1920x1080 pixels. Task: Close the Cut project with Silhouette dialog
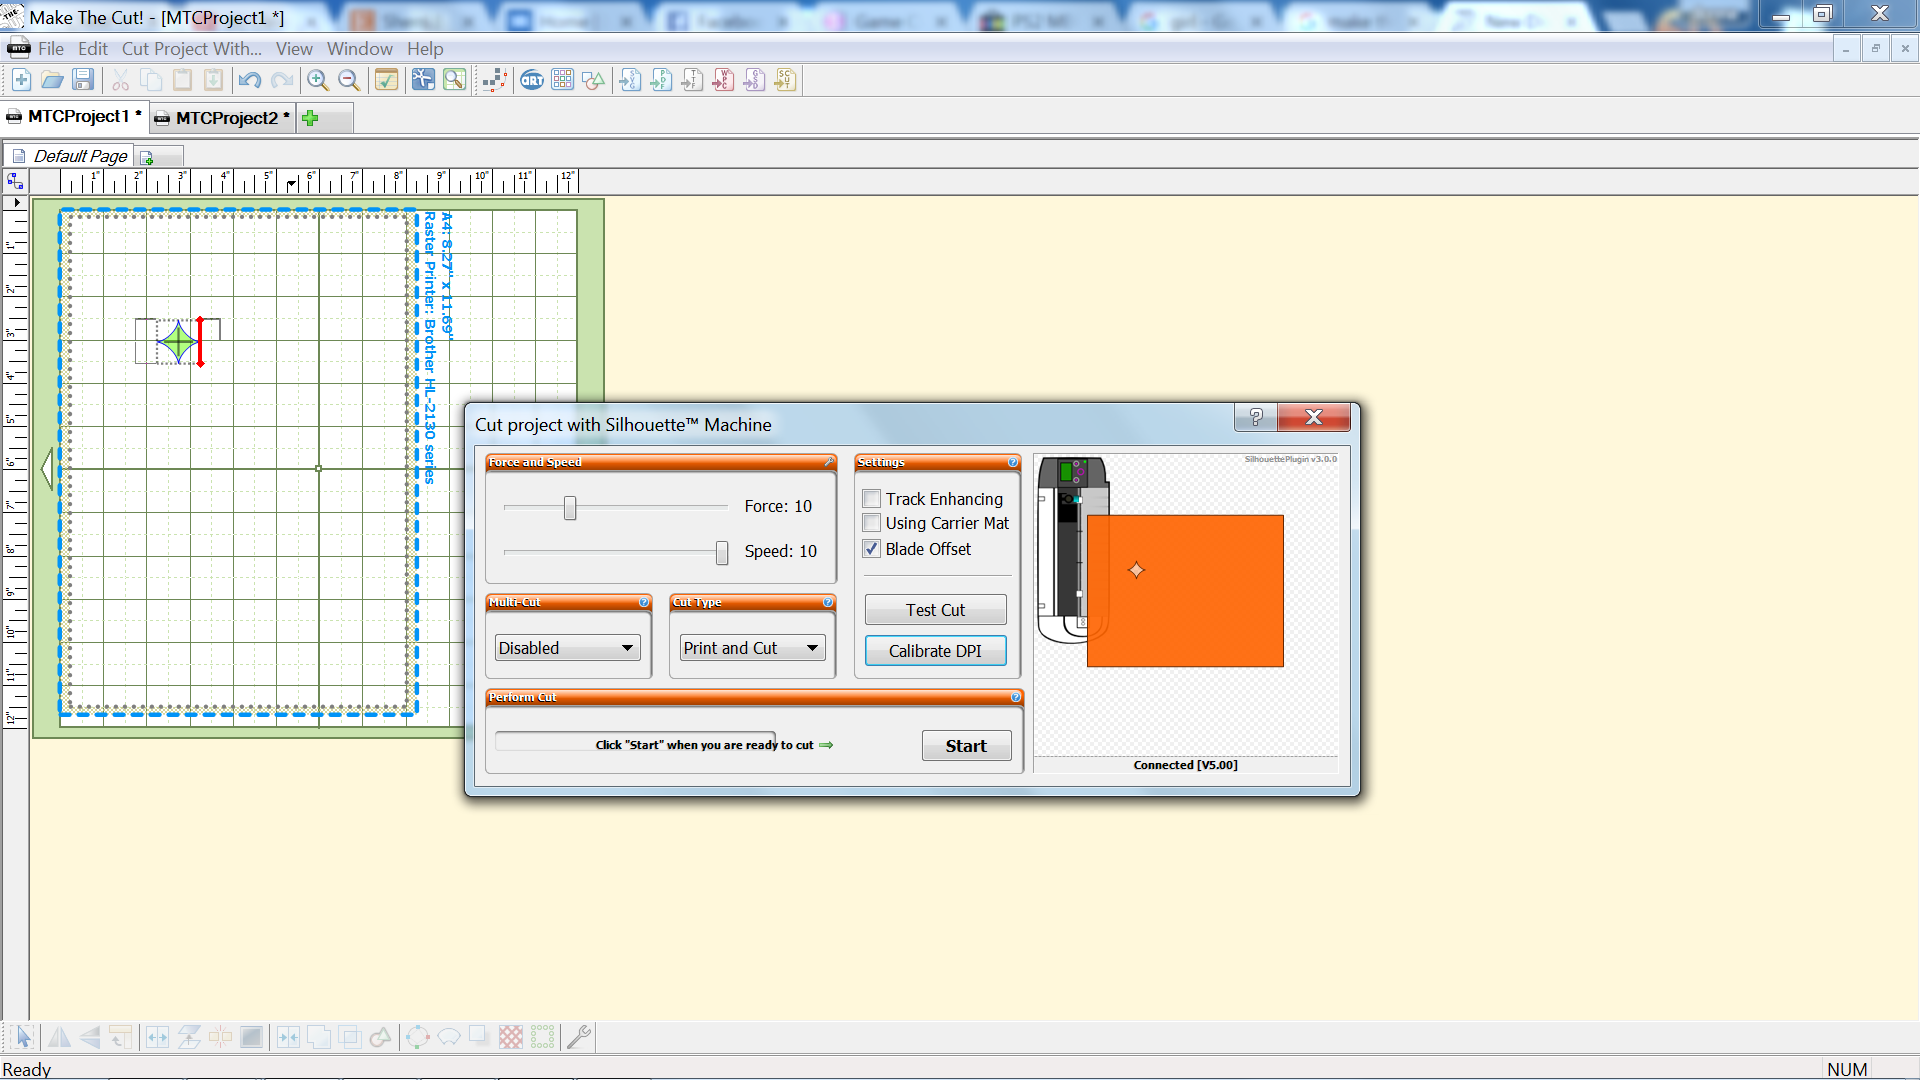click(1314, 417)
